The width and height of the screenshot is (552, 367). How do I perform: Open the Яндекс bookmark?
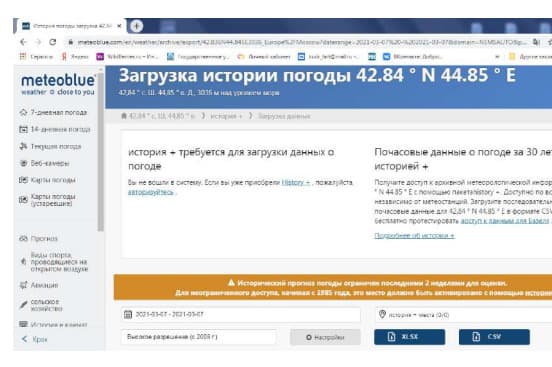pos(75,56)
